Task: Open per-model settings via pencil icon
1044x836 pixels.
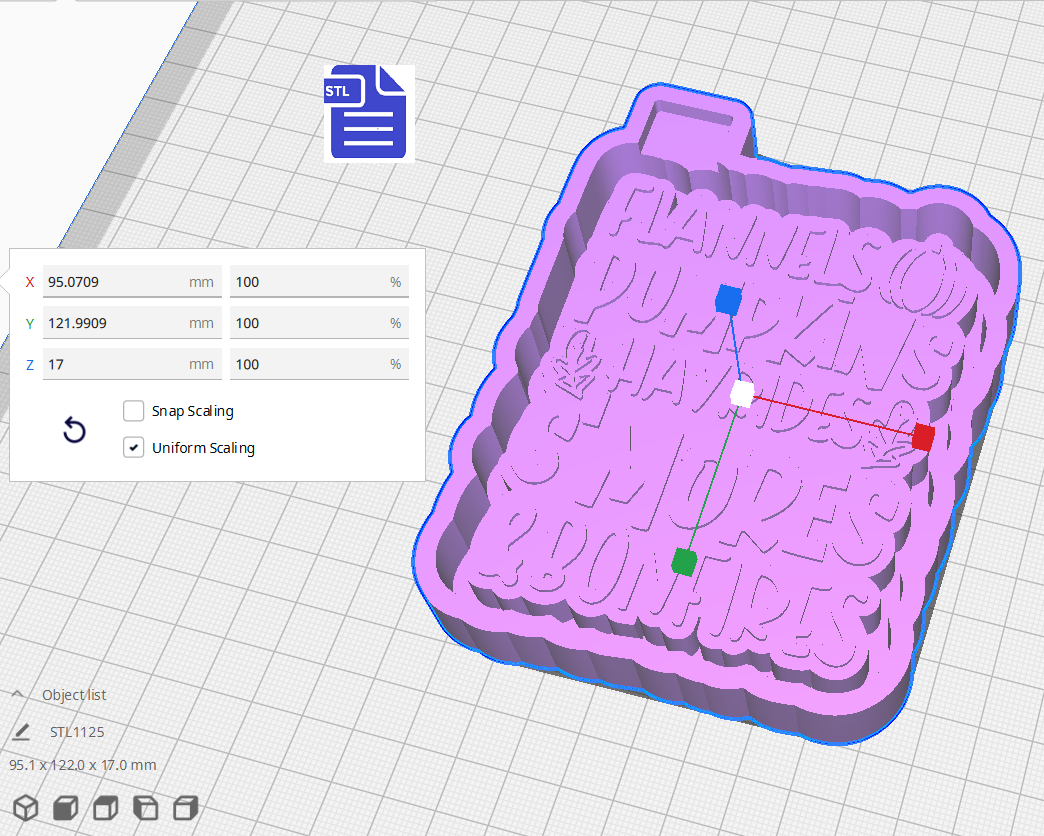Action: (x=21, y=732)
